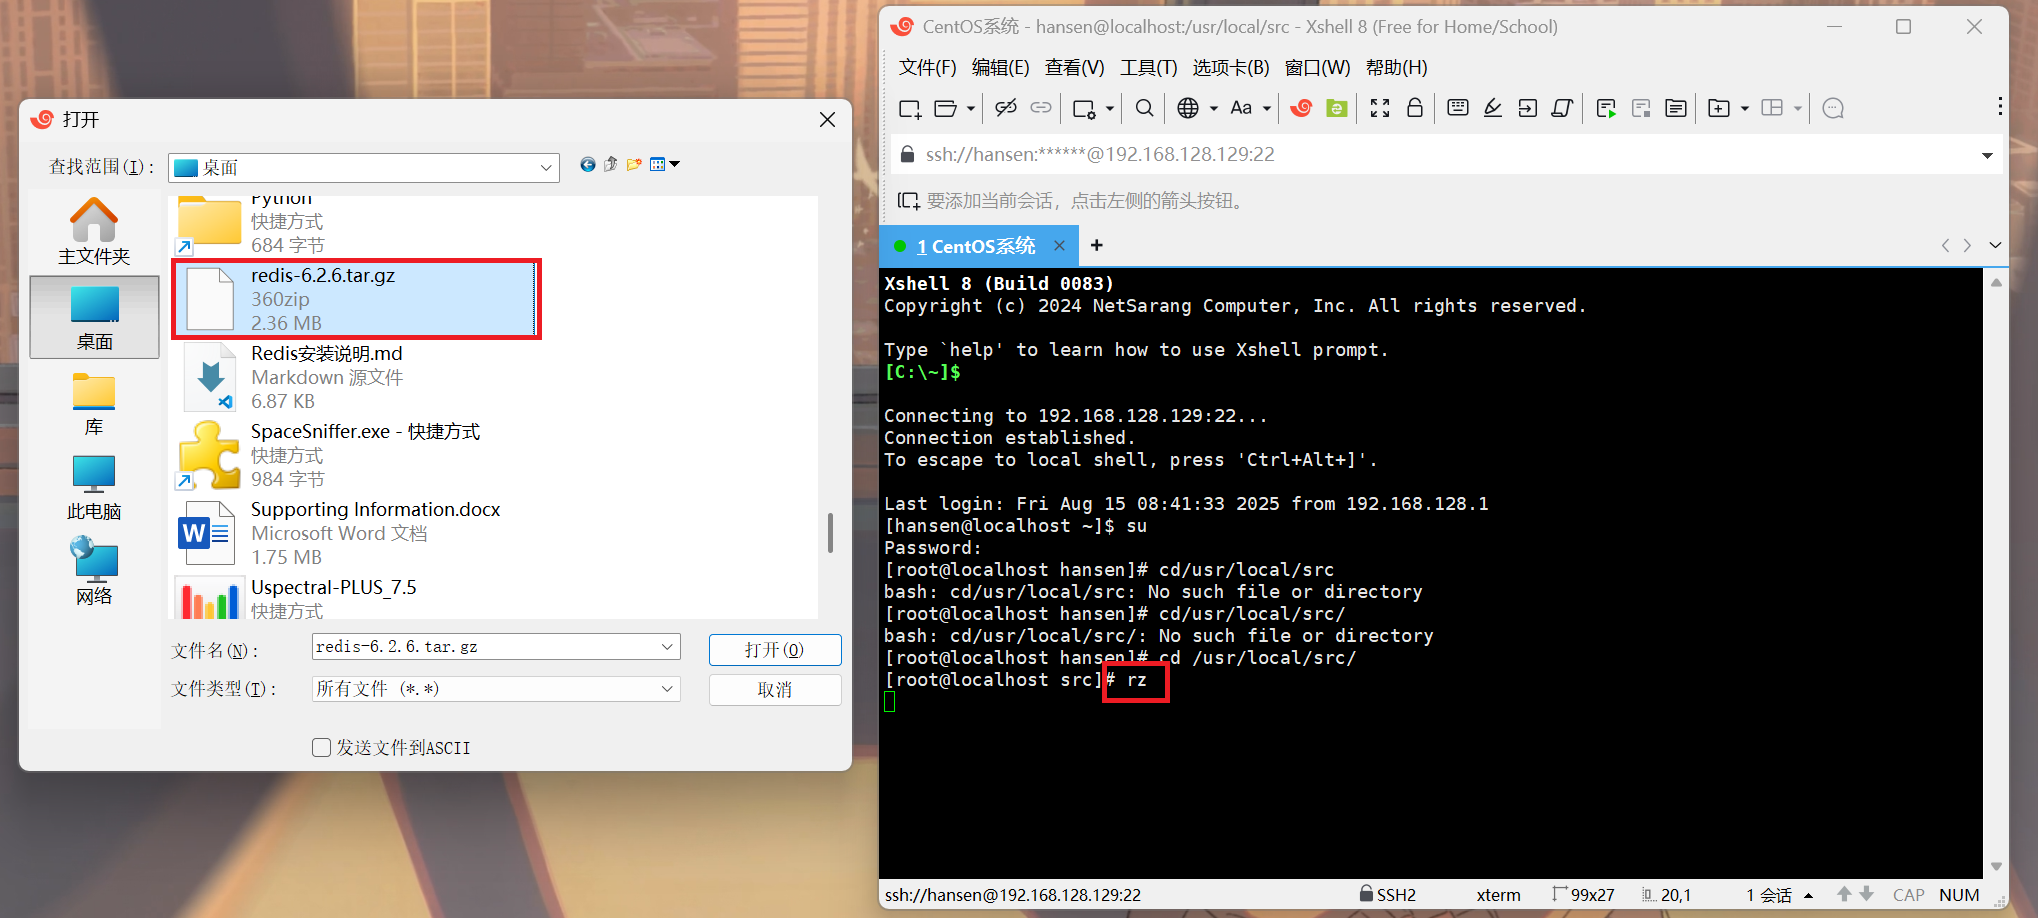Click the green Xftp file transfer icon
Screen dimensions: 2038x918
click(1336, 109)
